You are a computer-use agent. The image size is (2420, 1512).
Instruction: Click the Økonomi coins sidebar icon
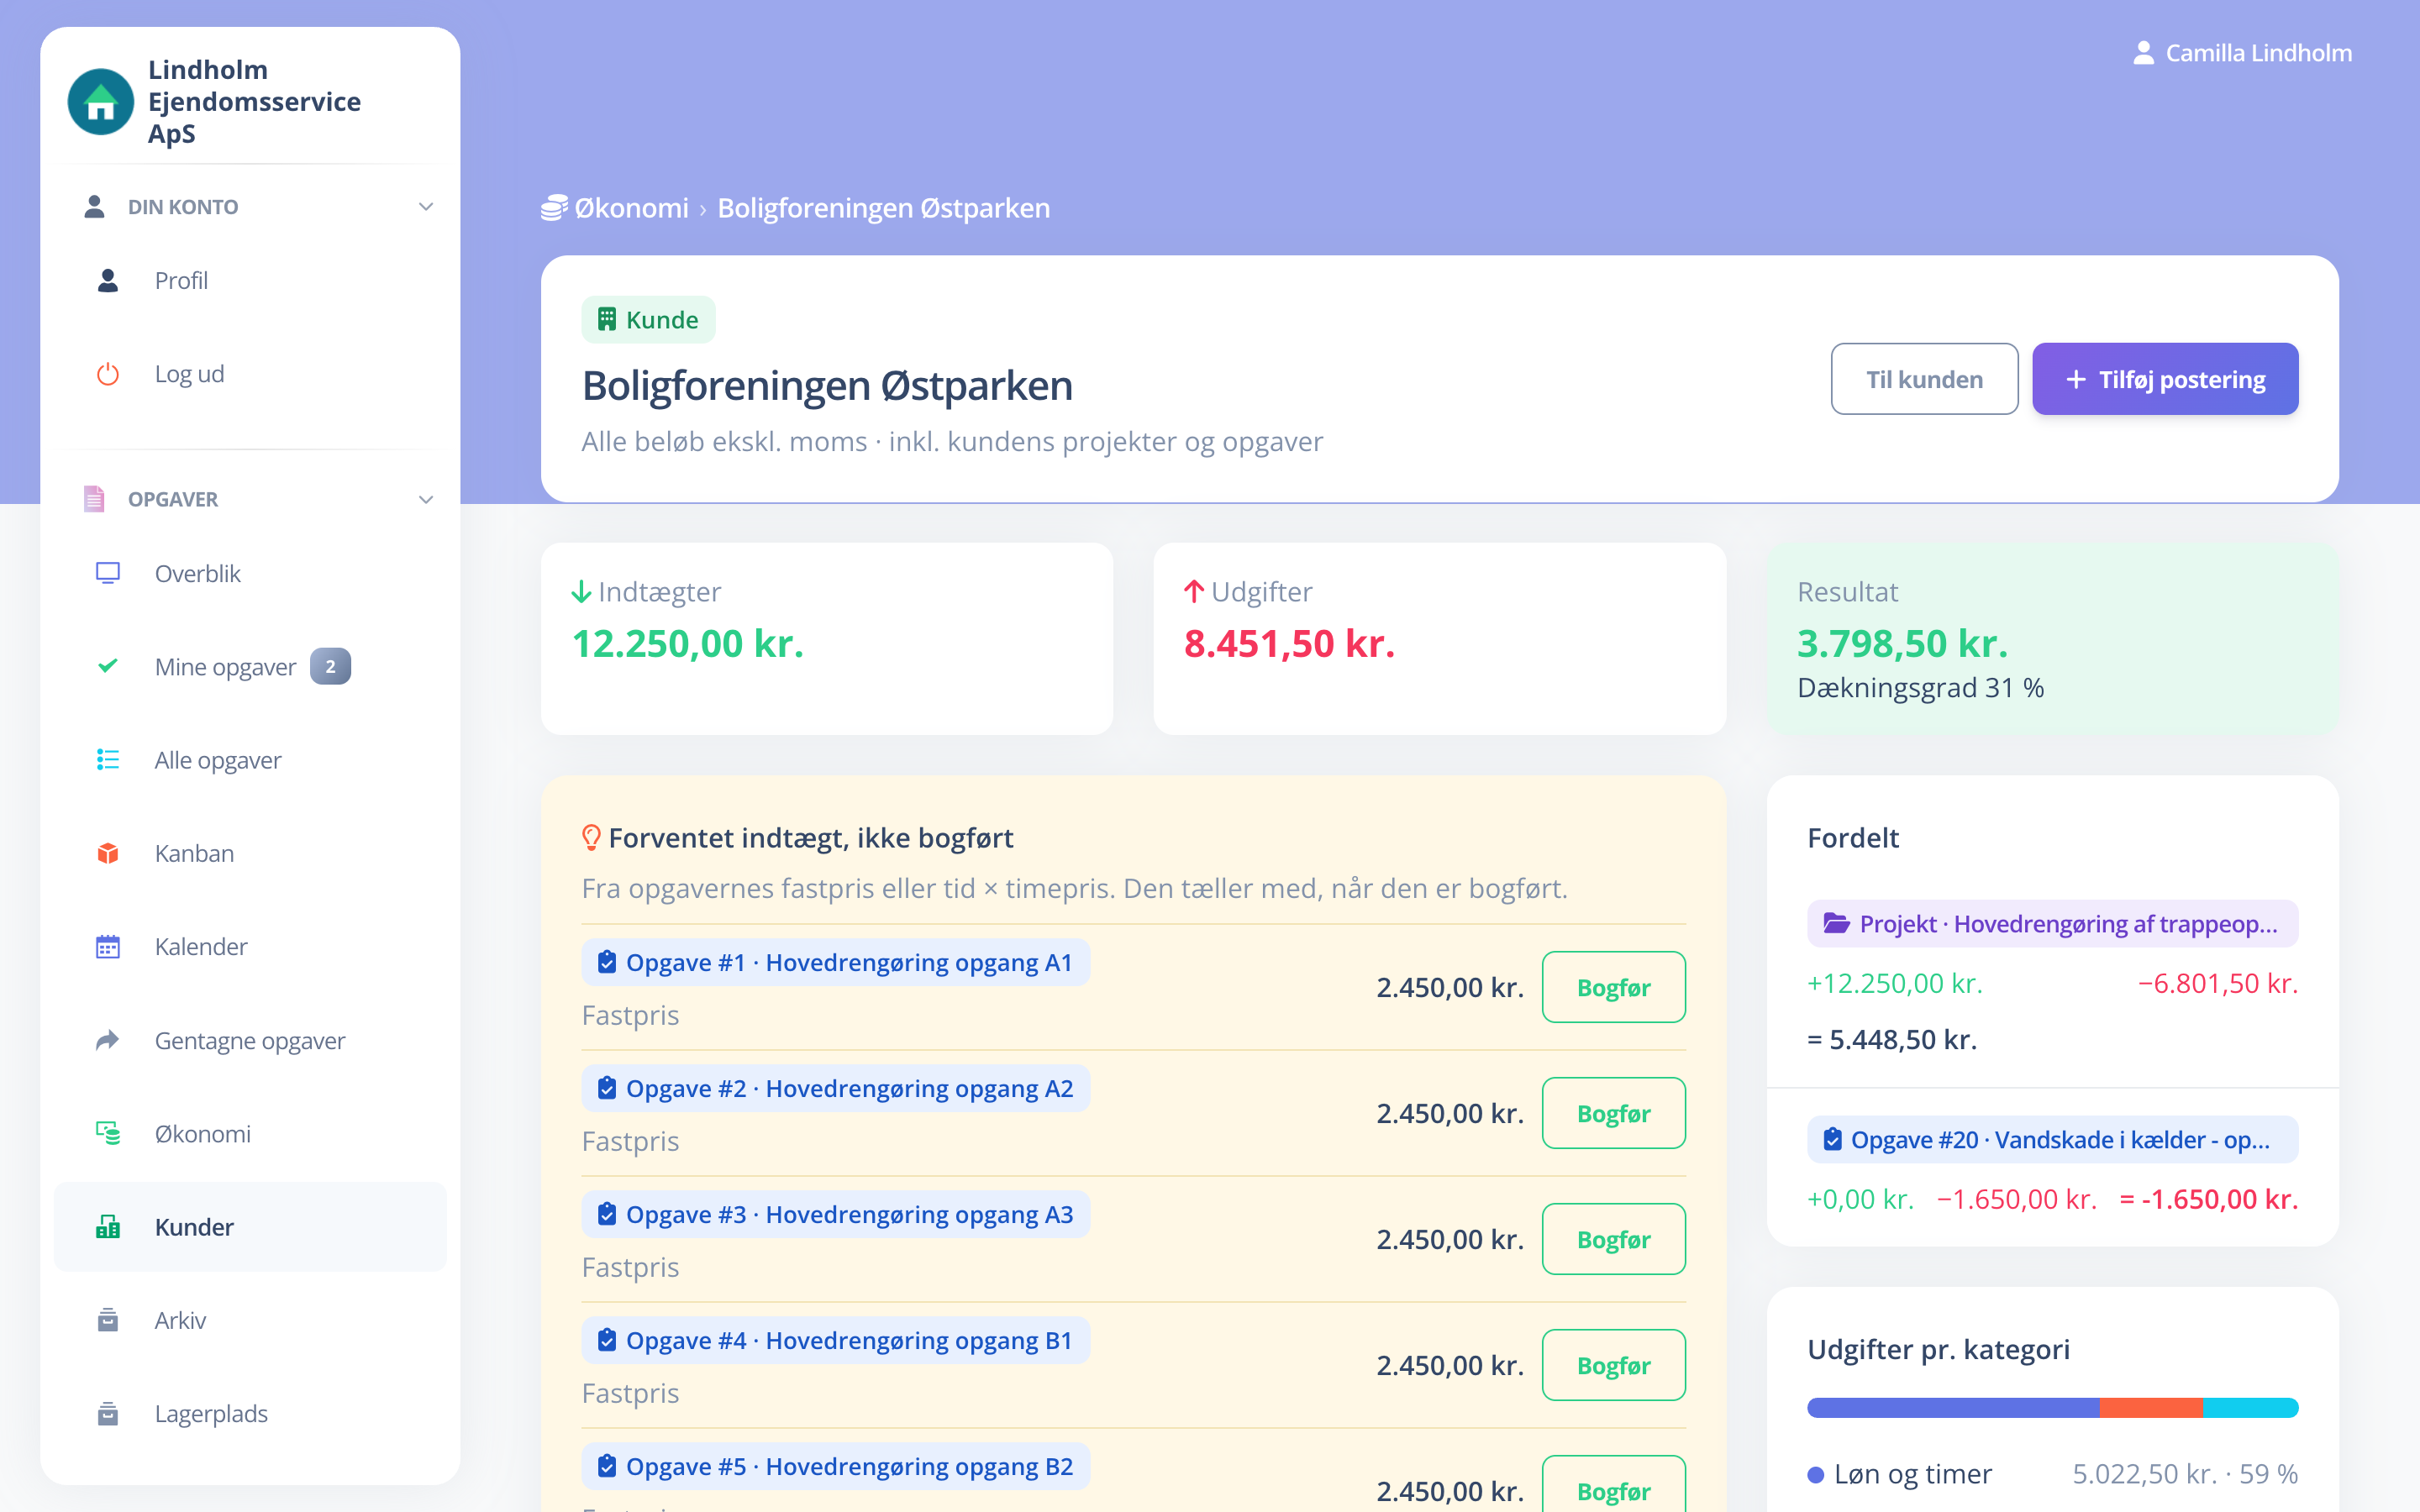coord(108,1133)
